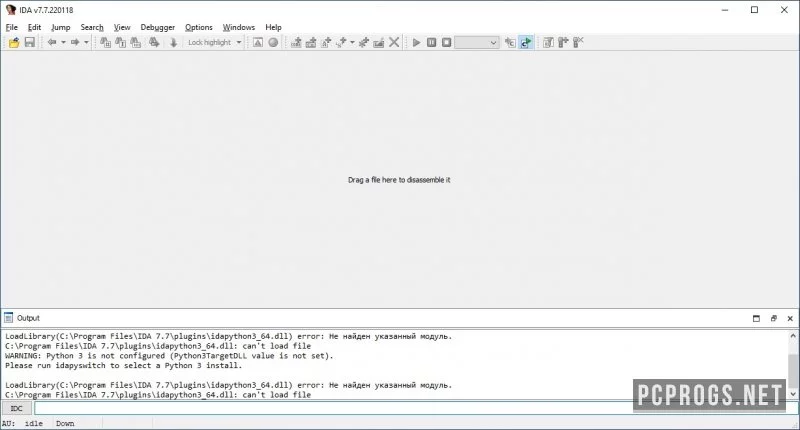The width and height of the screenshot is (800, 430).
Task: Click 'Please run idapyswitch' output line
Action: [x=123, y=365]
